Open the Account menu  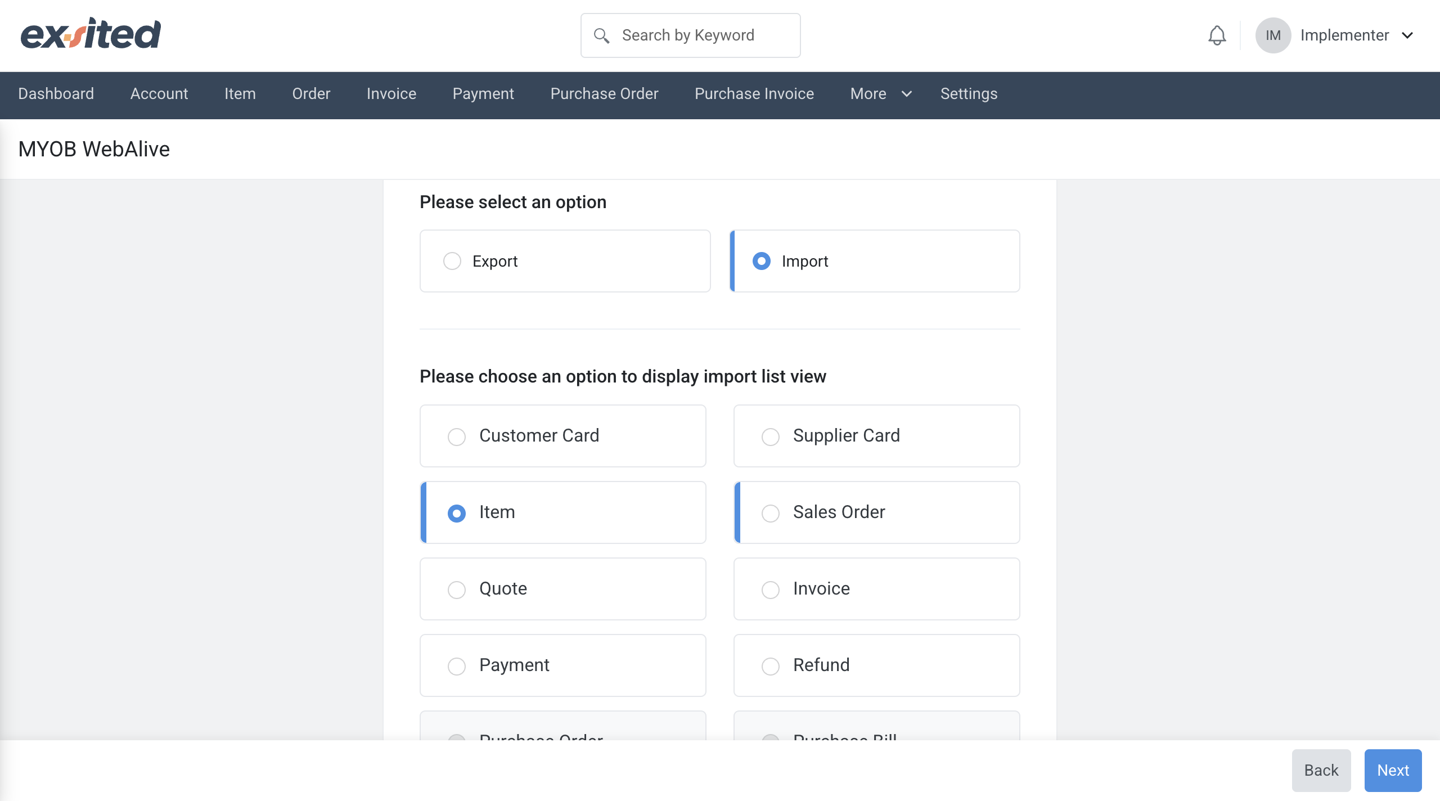click(x=159, y=94)
